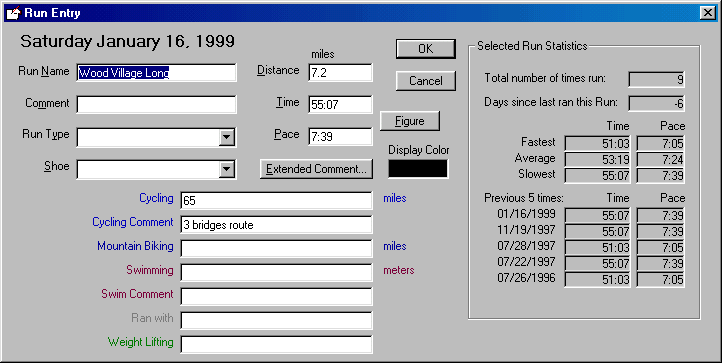Viewport: 722px width, 363px height.
Task: Click the Pace field showing 7:39
Action: coord(340,136)
